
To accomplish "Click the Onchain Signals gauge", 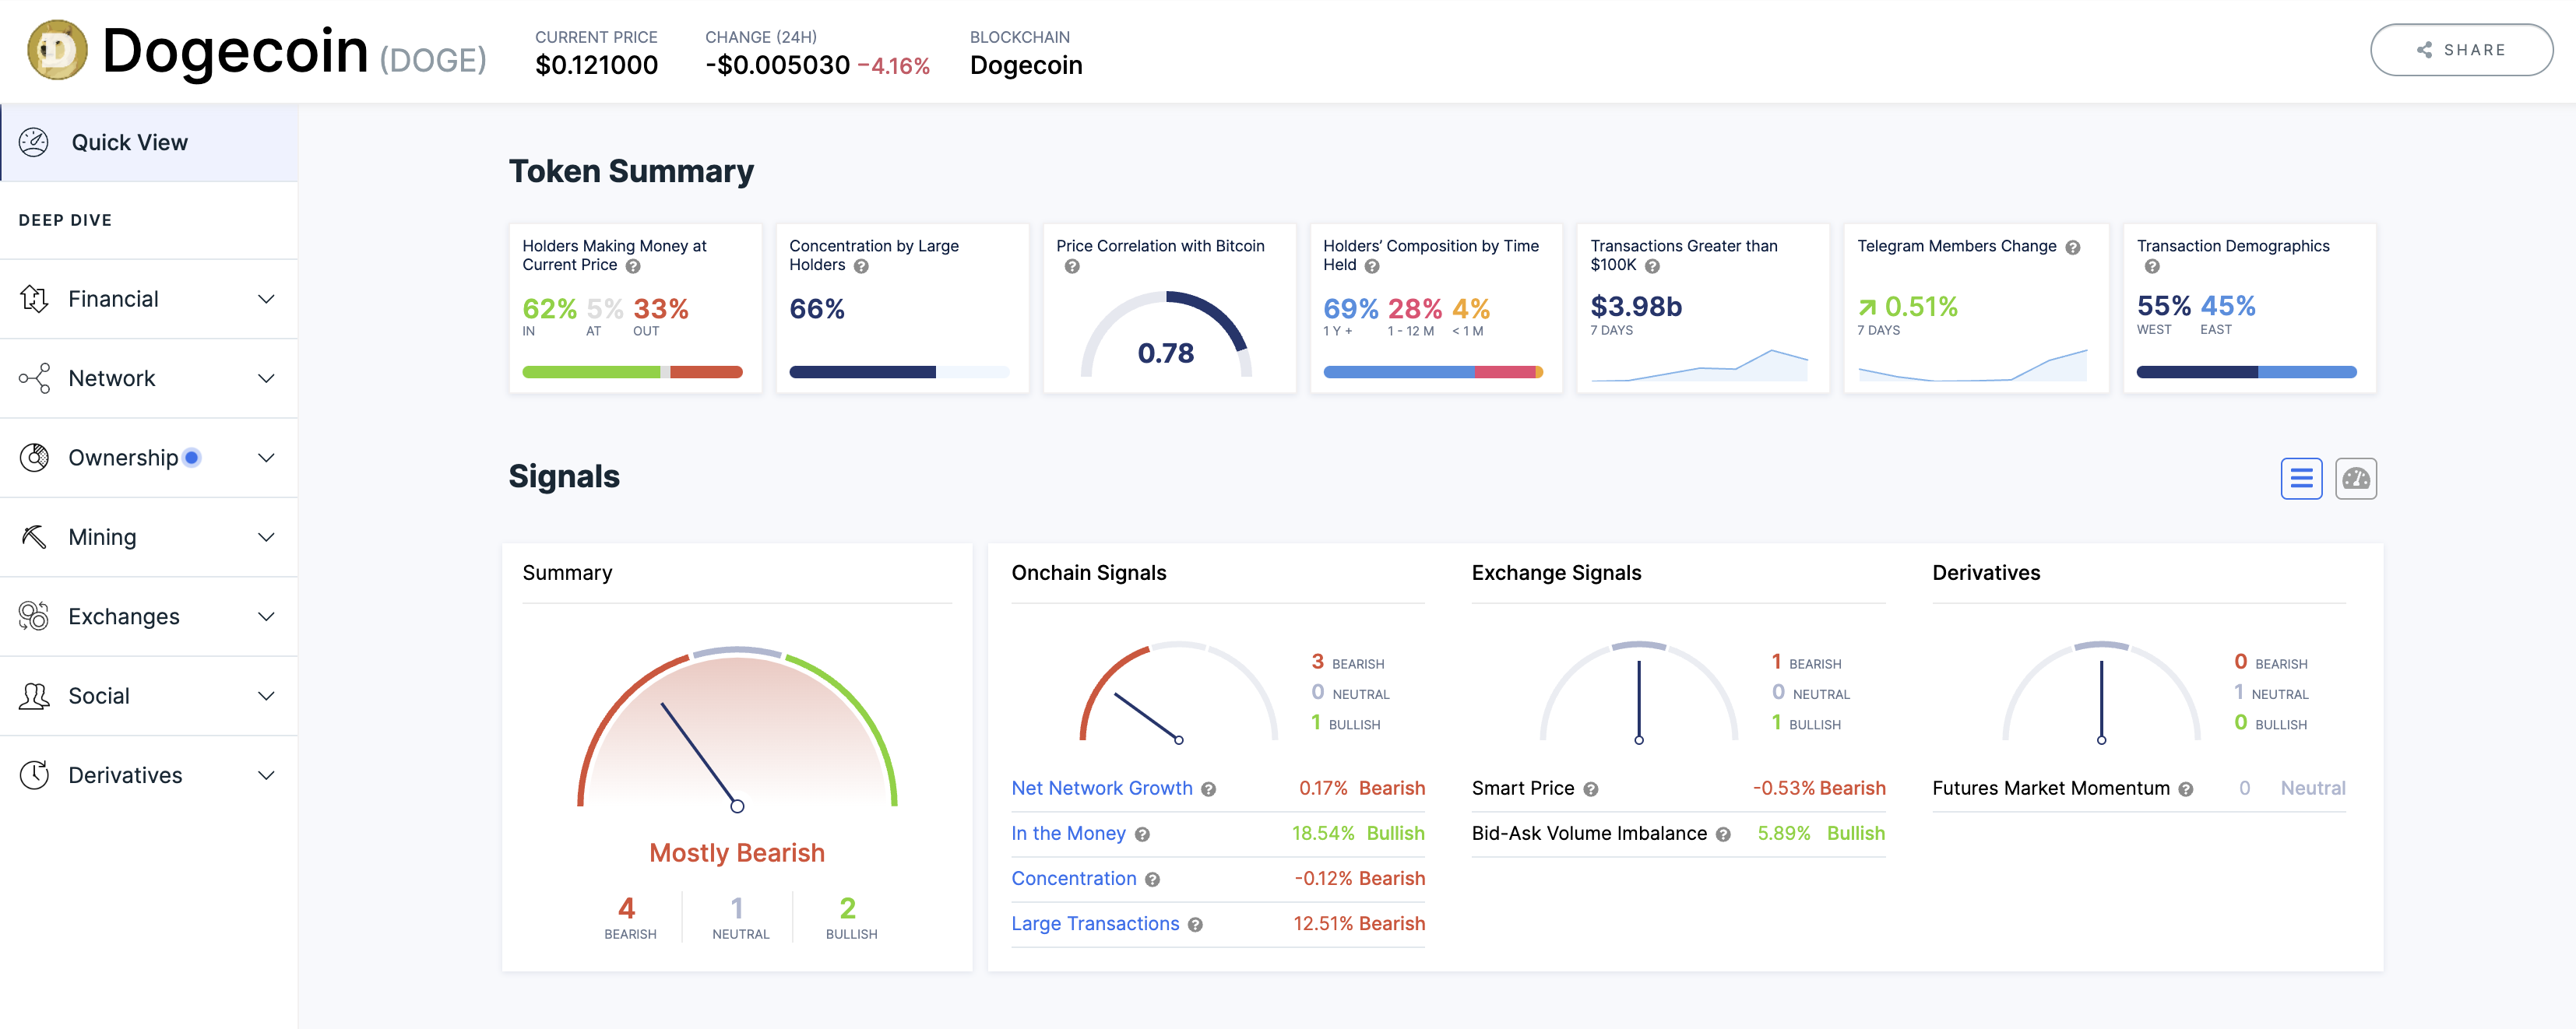I will pos(1179,692).
